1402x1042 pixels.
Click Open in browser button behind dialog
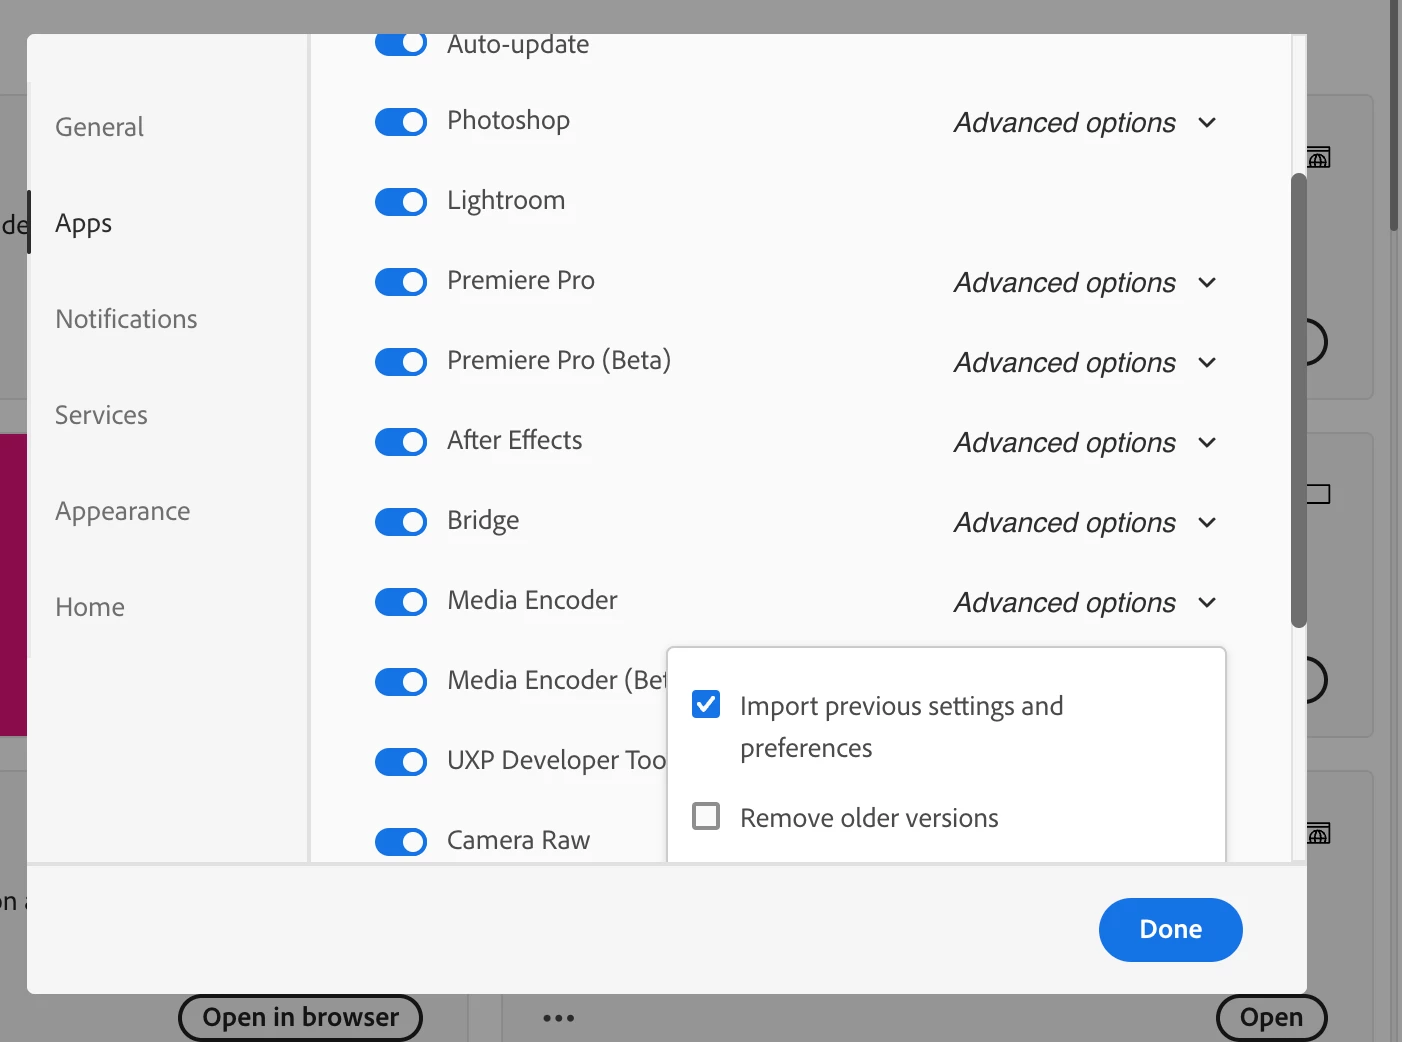pos(300,1018)
